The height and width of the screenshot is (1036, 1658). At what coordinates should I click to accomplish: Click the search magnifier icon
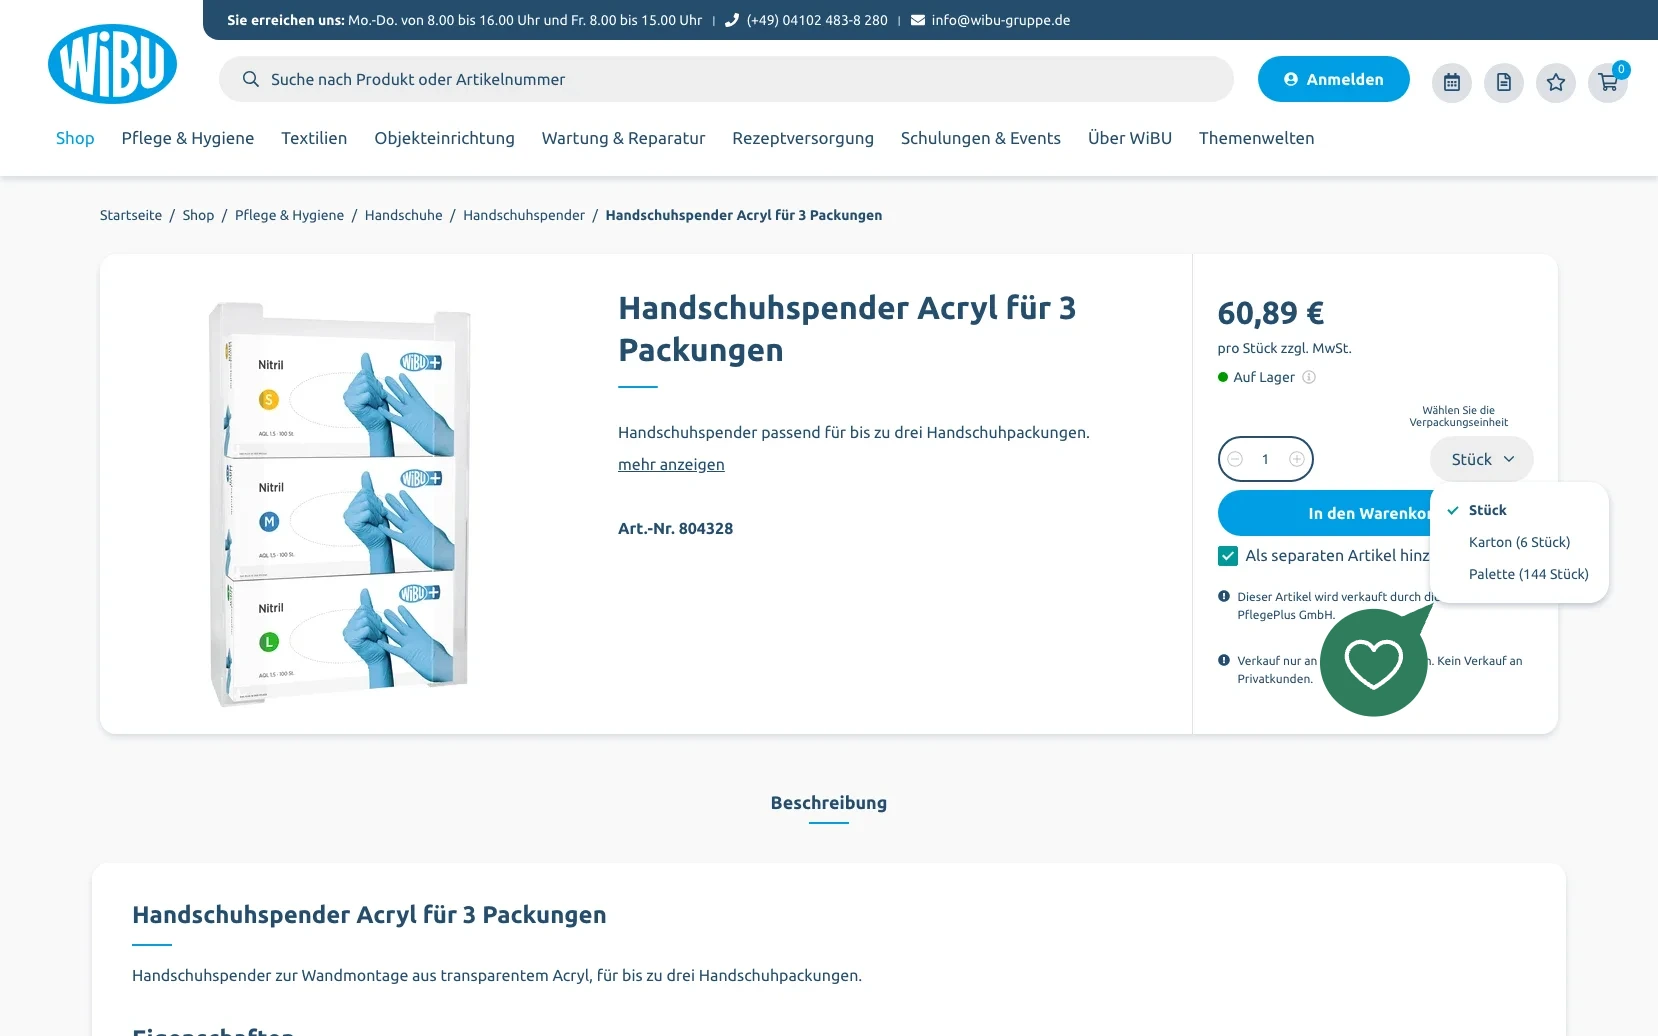(251, 79)
